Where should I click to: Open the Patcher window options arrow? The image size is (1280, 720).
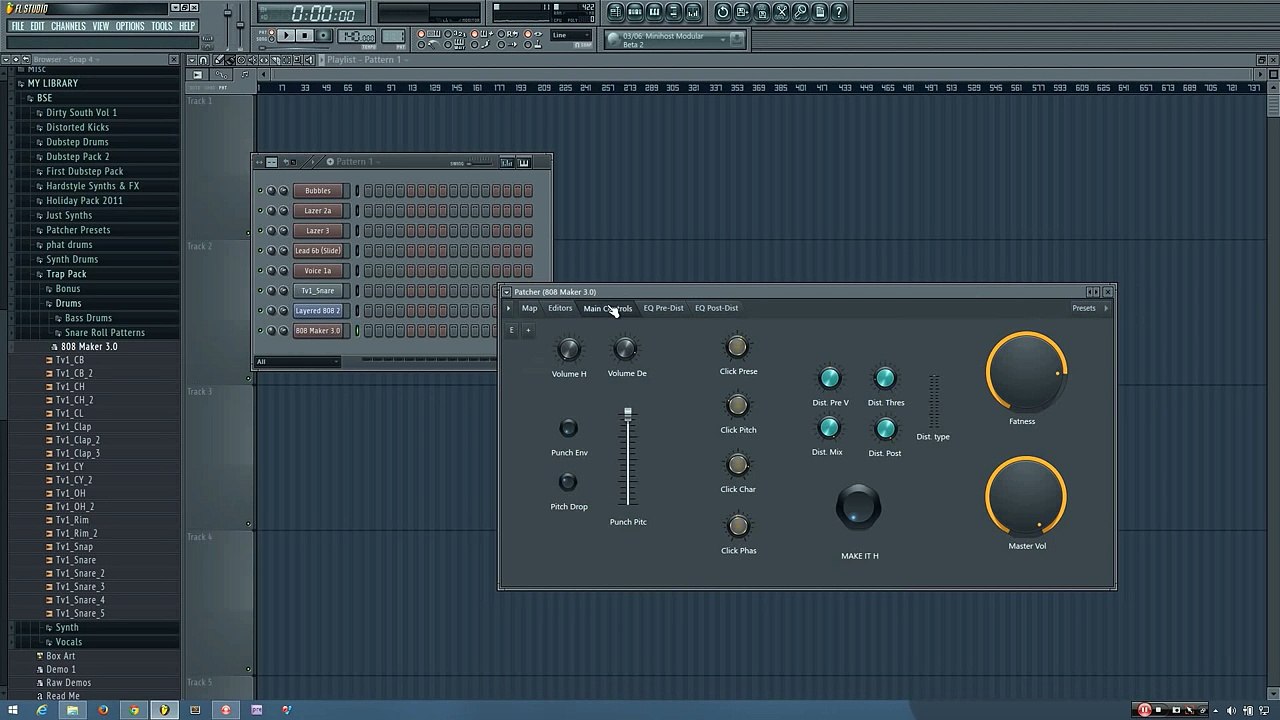tap(506, 292)
